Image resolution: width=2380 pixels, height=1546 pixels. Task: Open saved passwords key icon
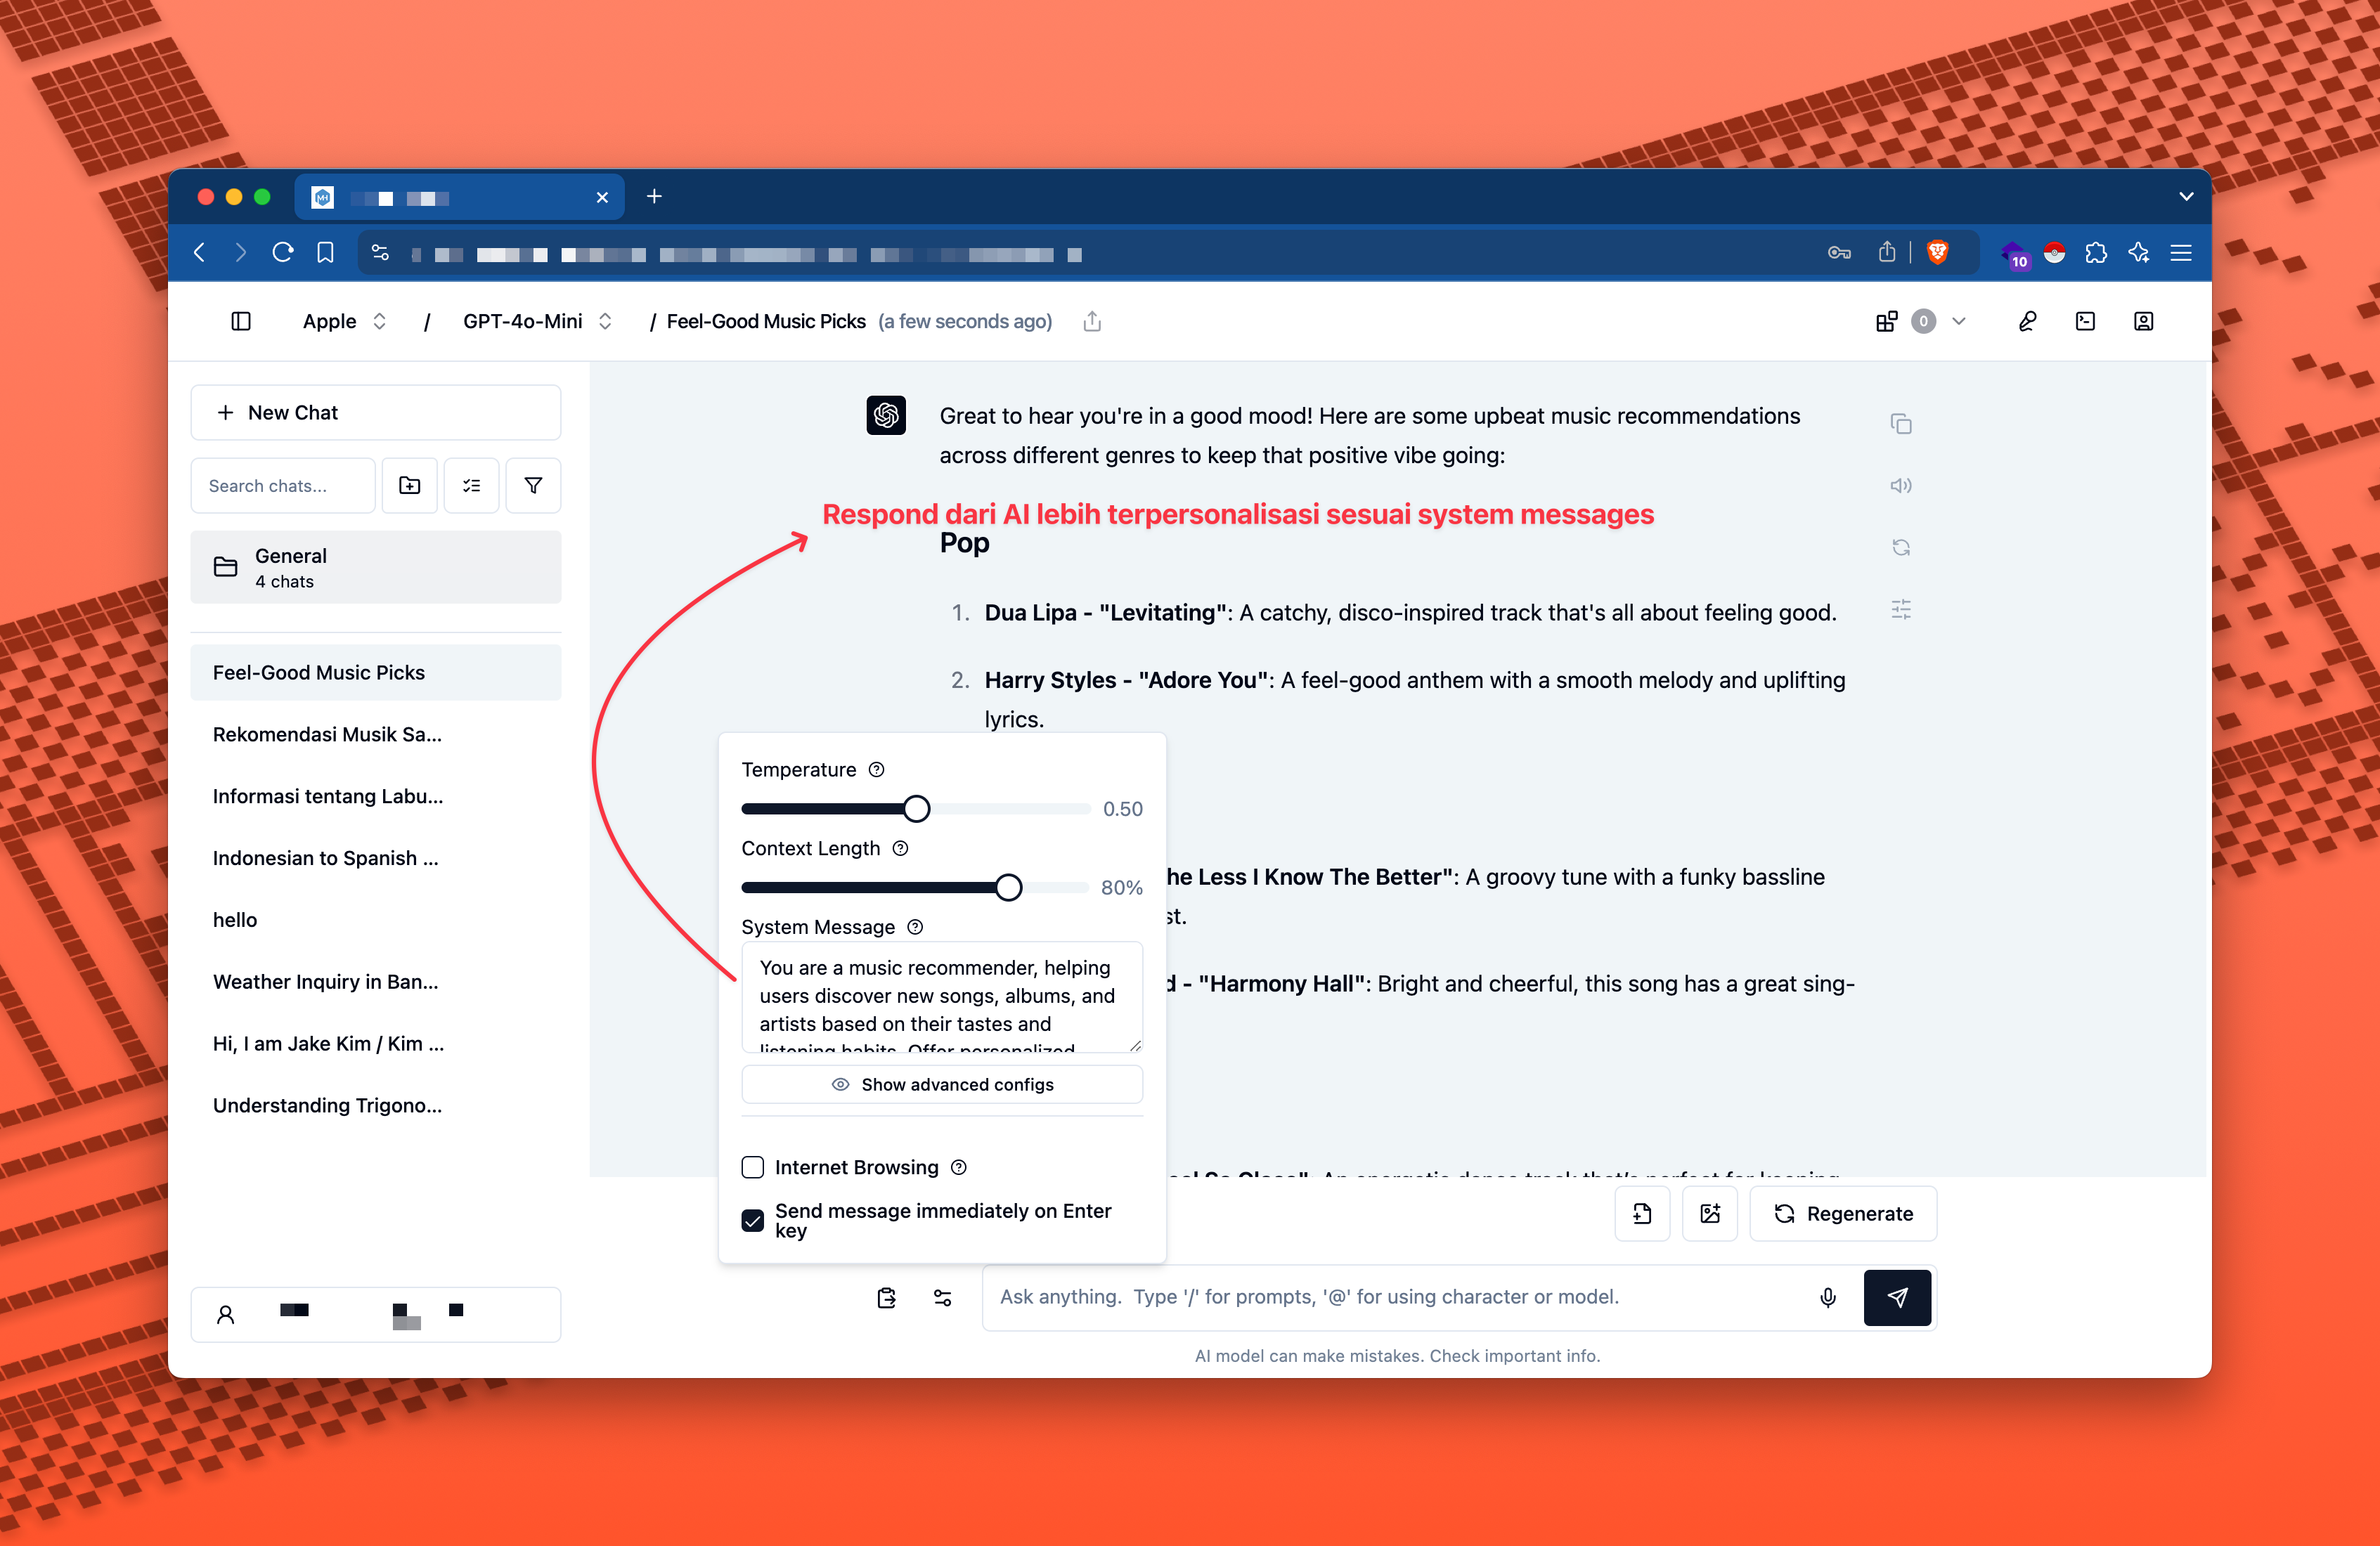point(1839,253)
